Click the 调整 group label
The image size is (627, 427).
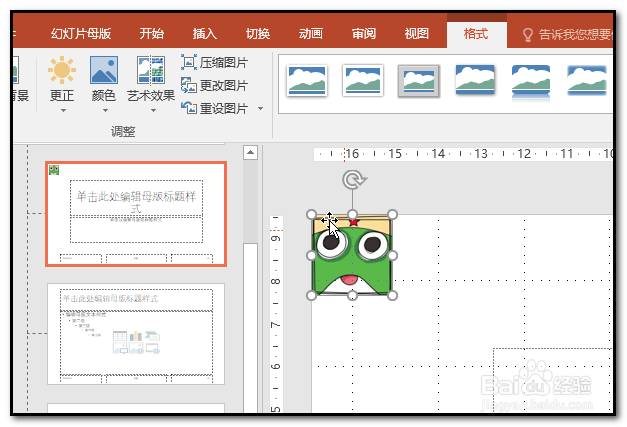tap(123, 131)
